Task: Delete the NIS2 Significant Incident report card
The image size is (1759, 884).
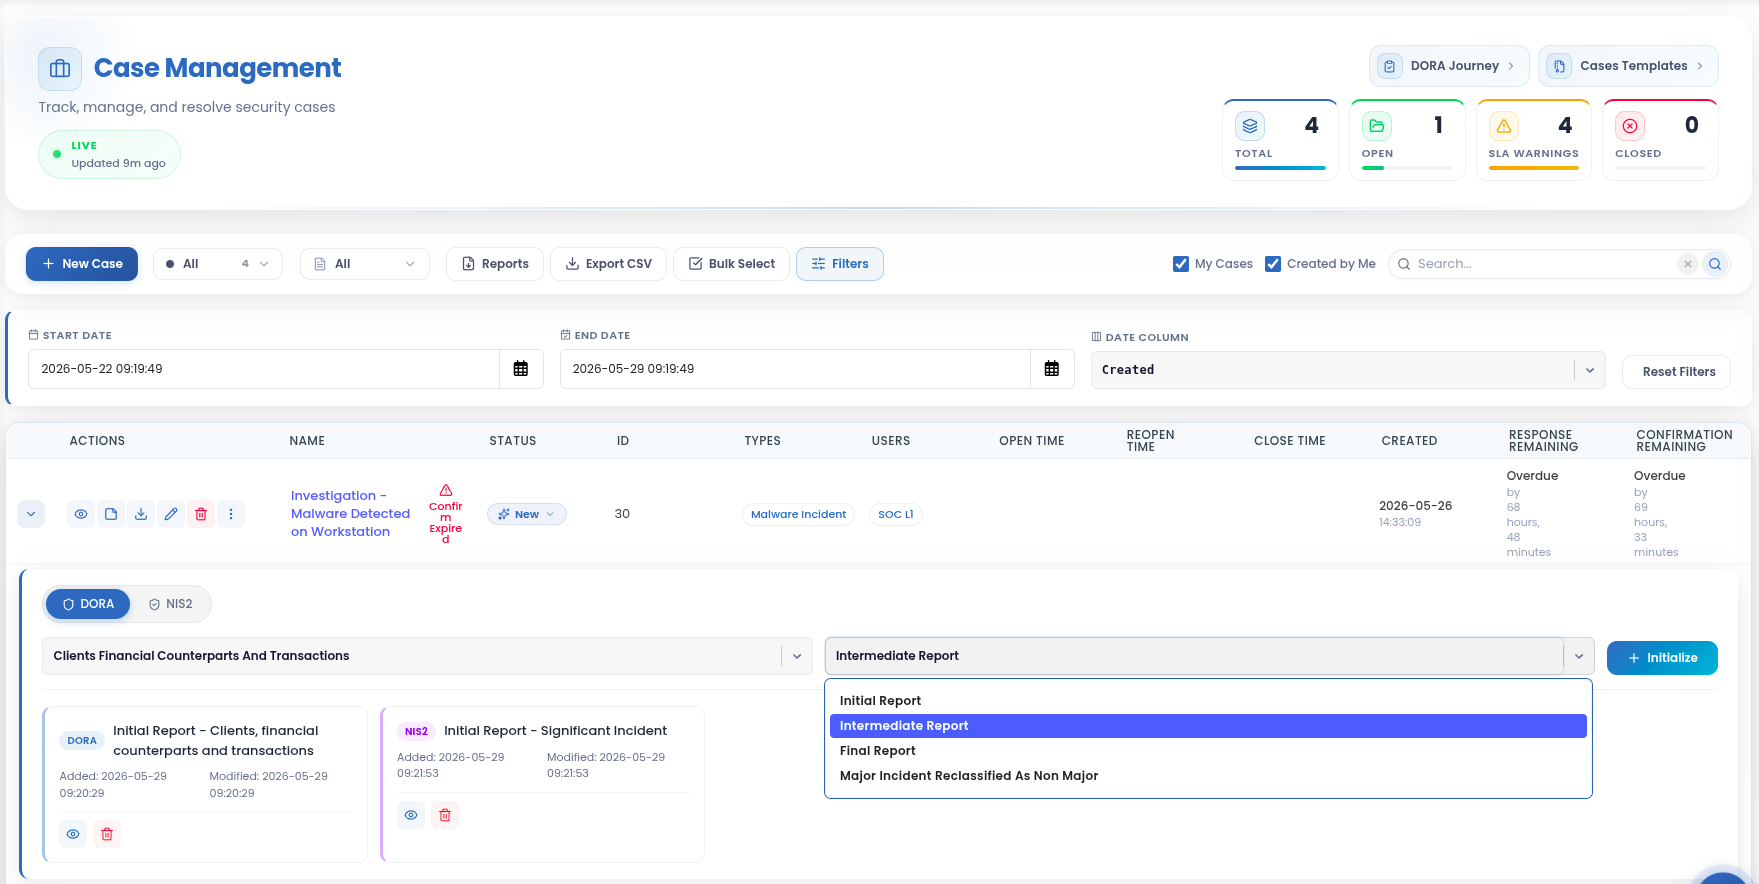Action: [445, 815]
